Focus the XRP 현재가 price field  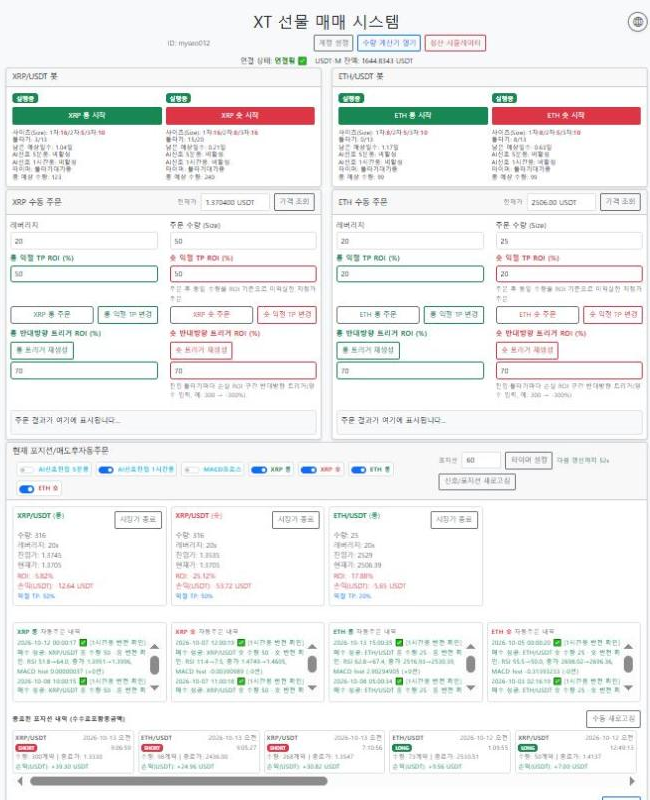coord(235,202)
